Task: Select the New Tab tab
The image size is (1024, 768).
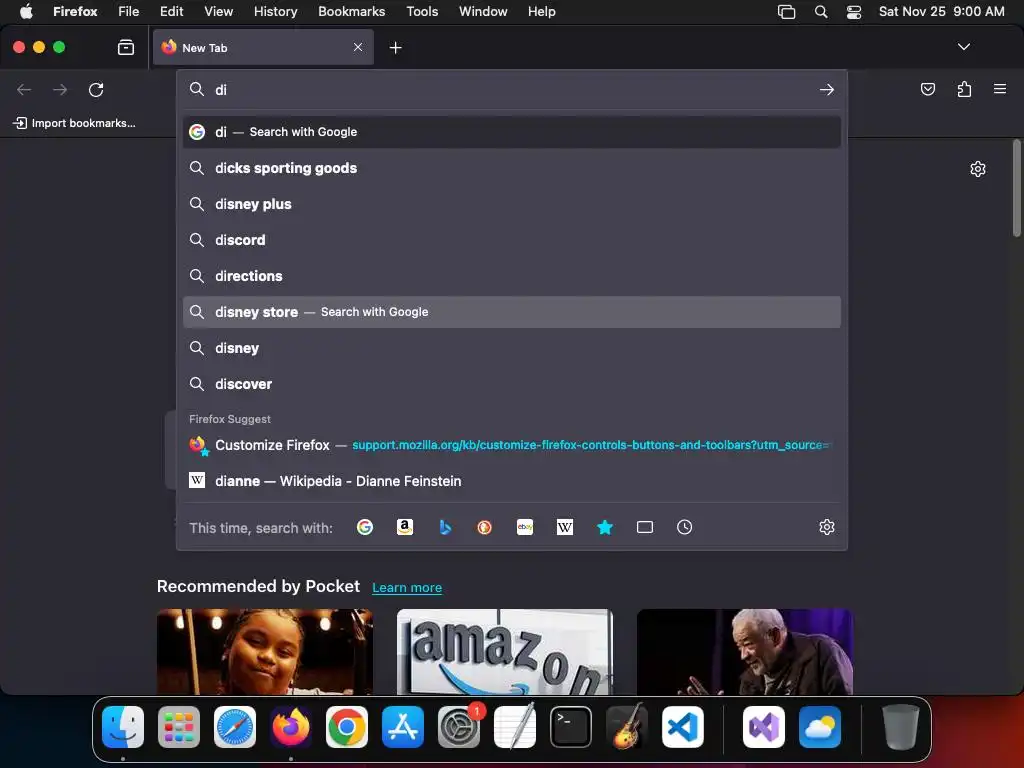Action: (263, 47)
